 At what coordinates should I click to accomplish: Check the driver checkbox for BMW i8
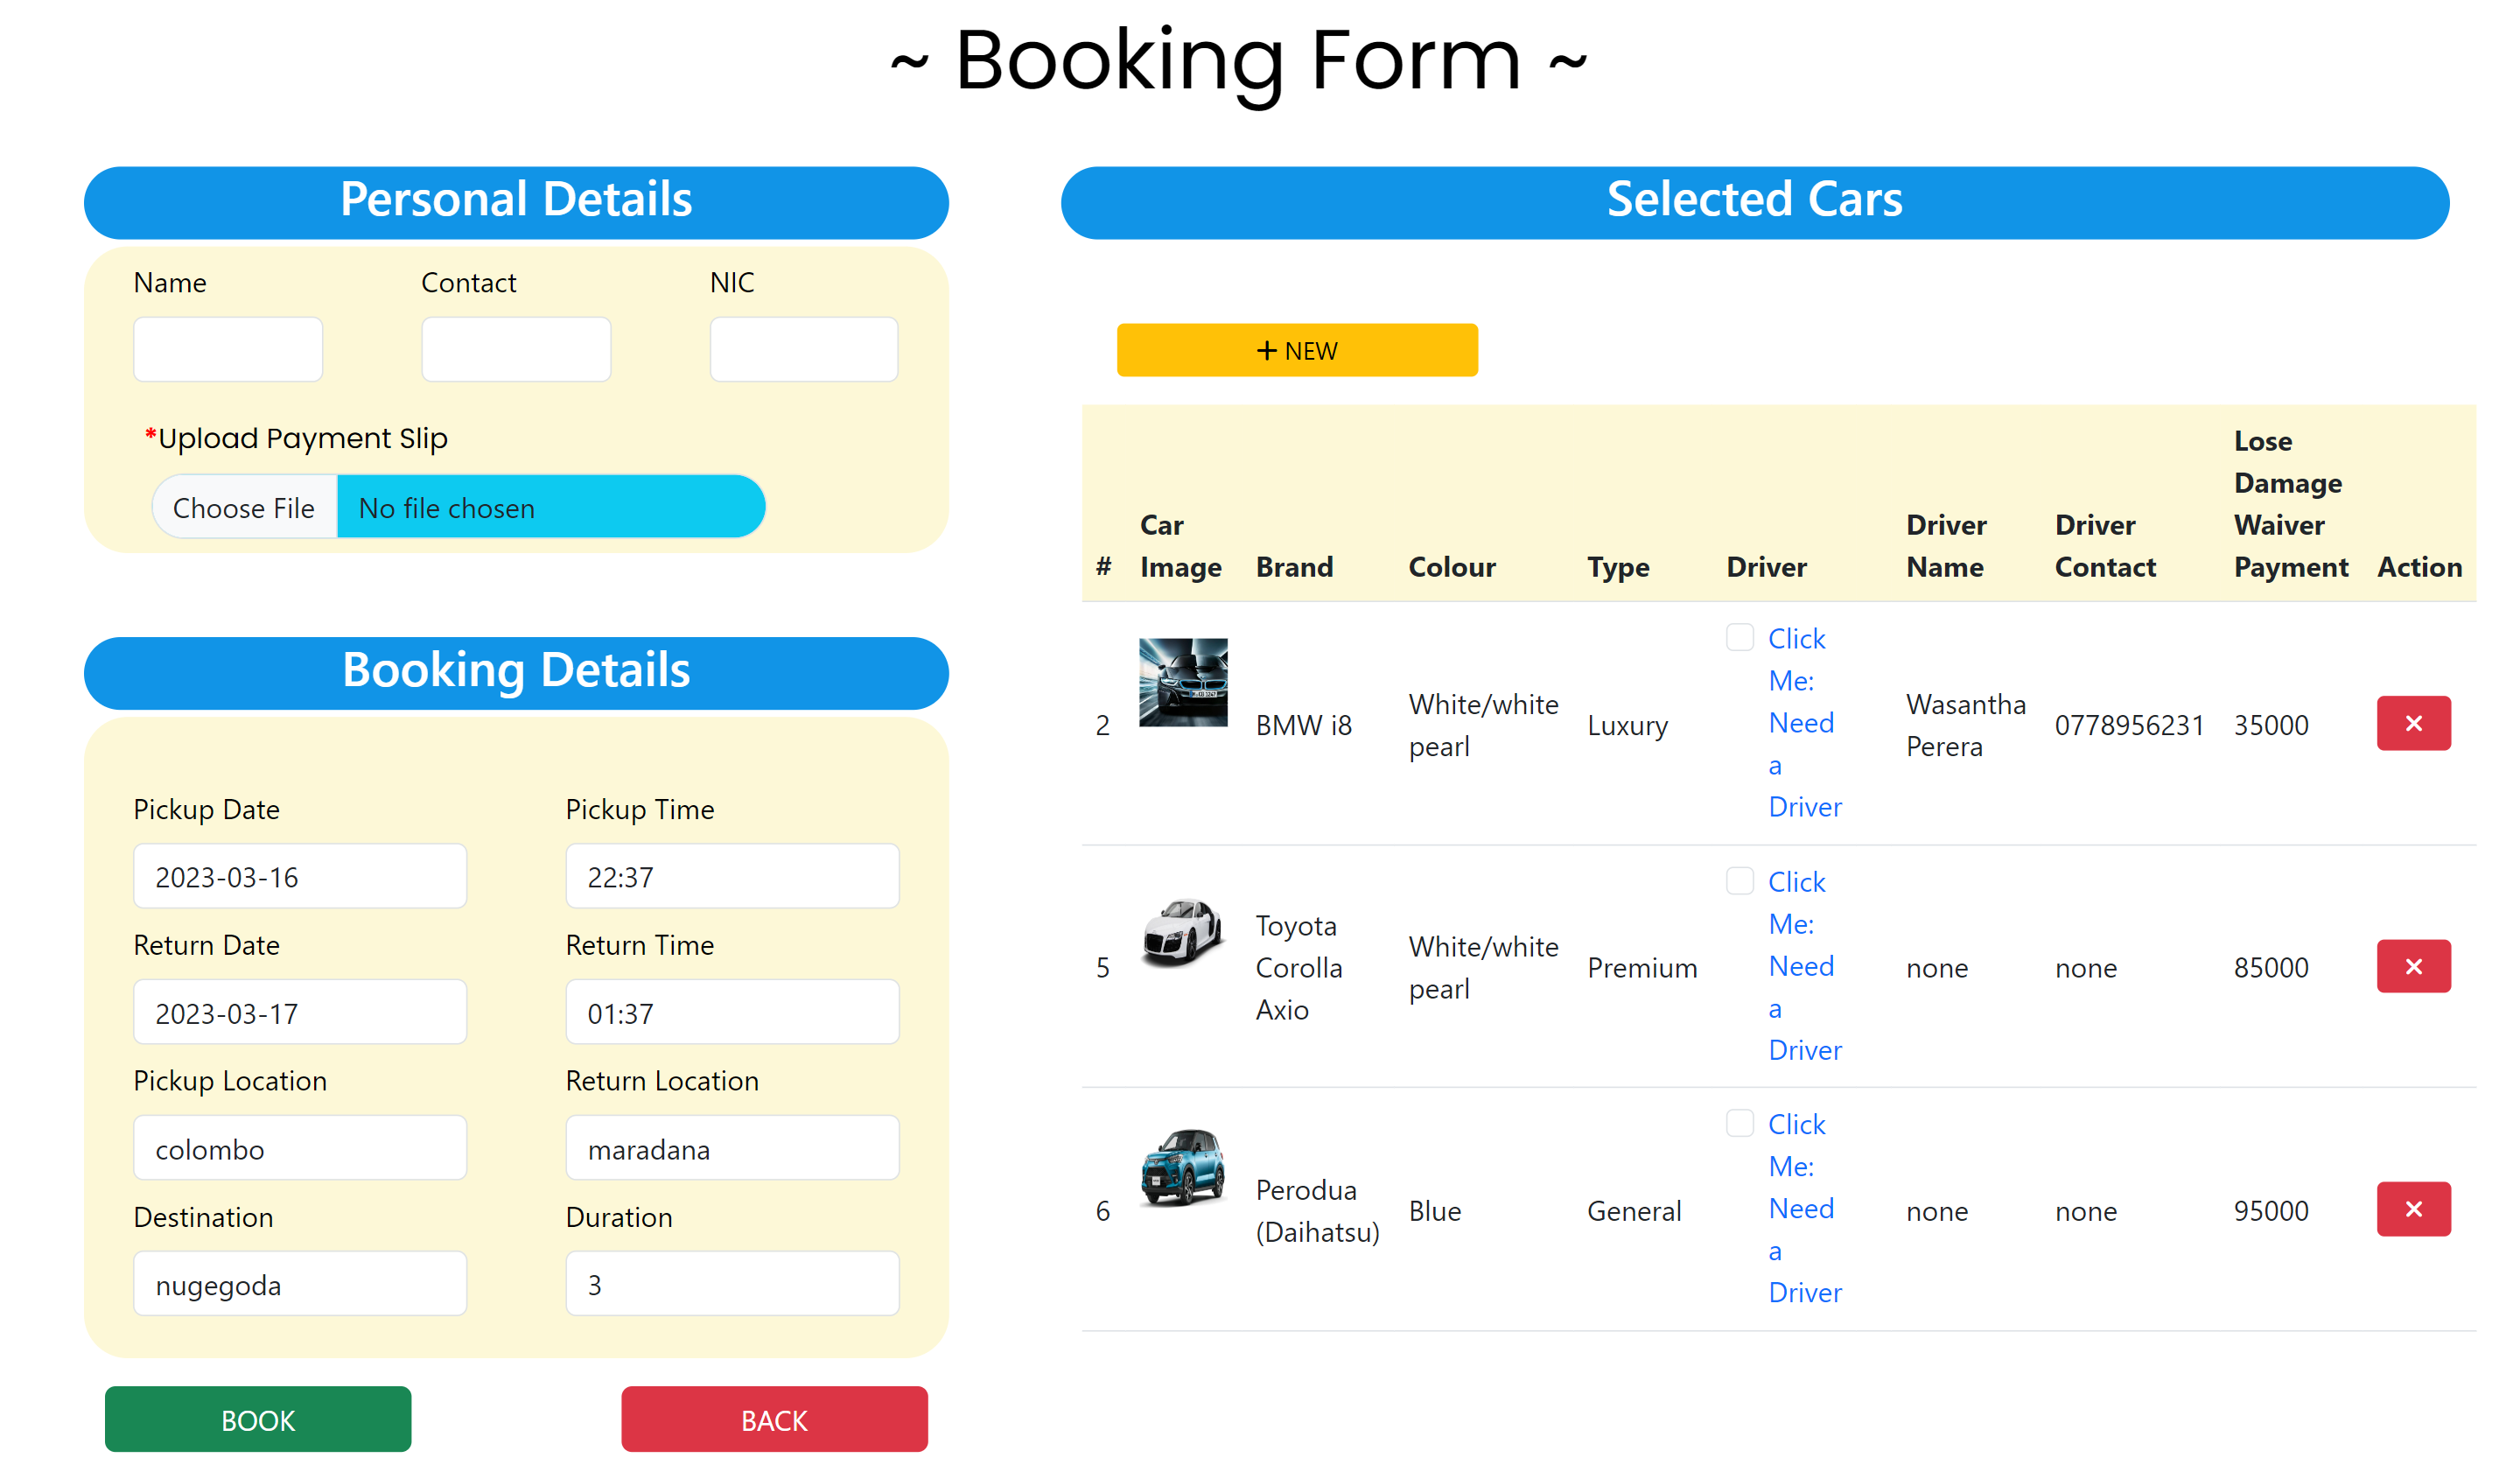1739,637
